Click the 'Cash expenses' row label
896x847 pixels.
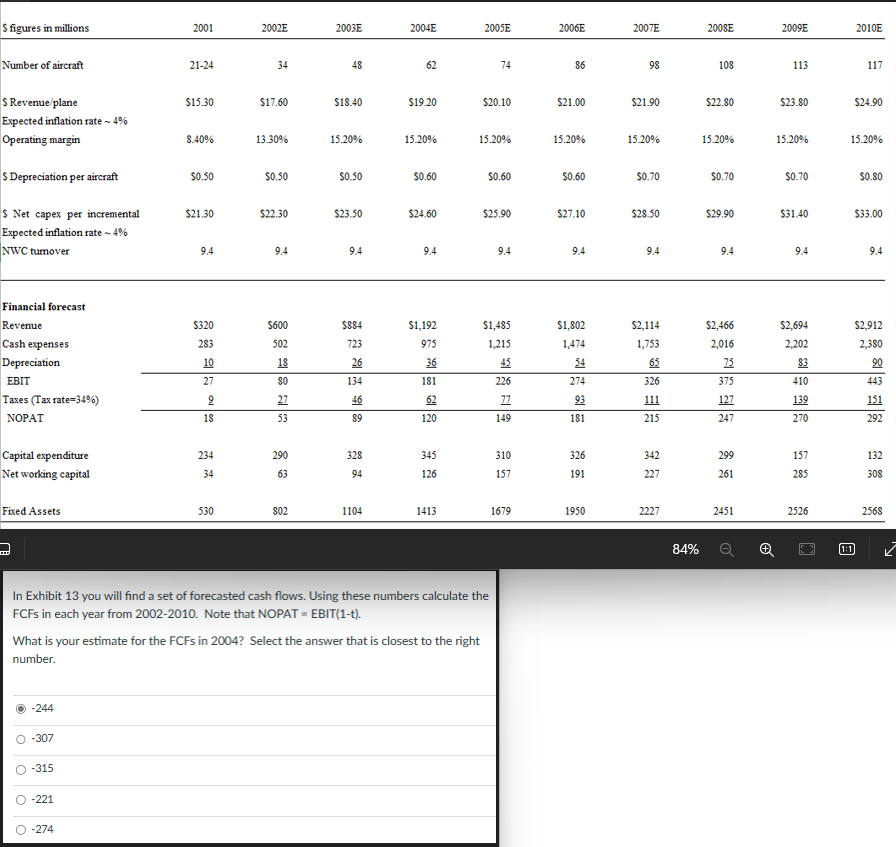click(x=35, y=344)
